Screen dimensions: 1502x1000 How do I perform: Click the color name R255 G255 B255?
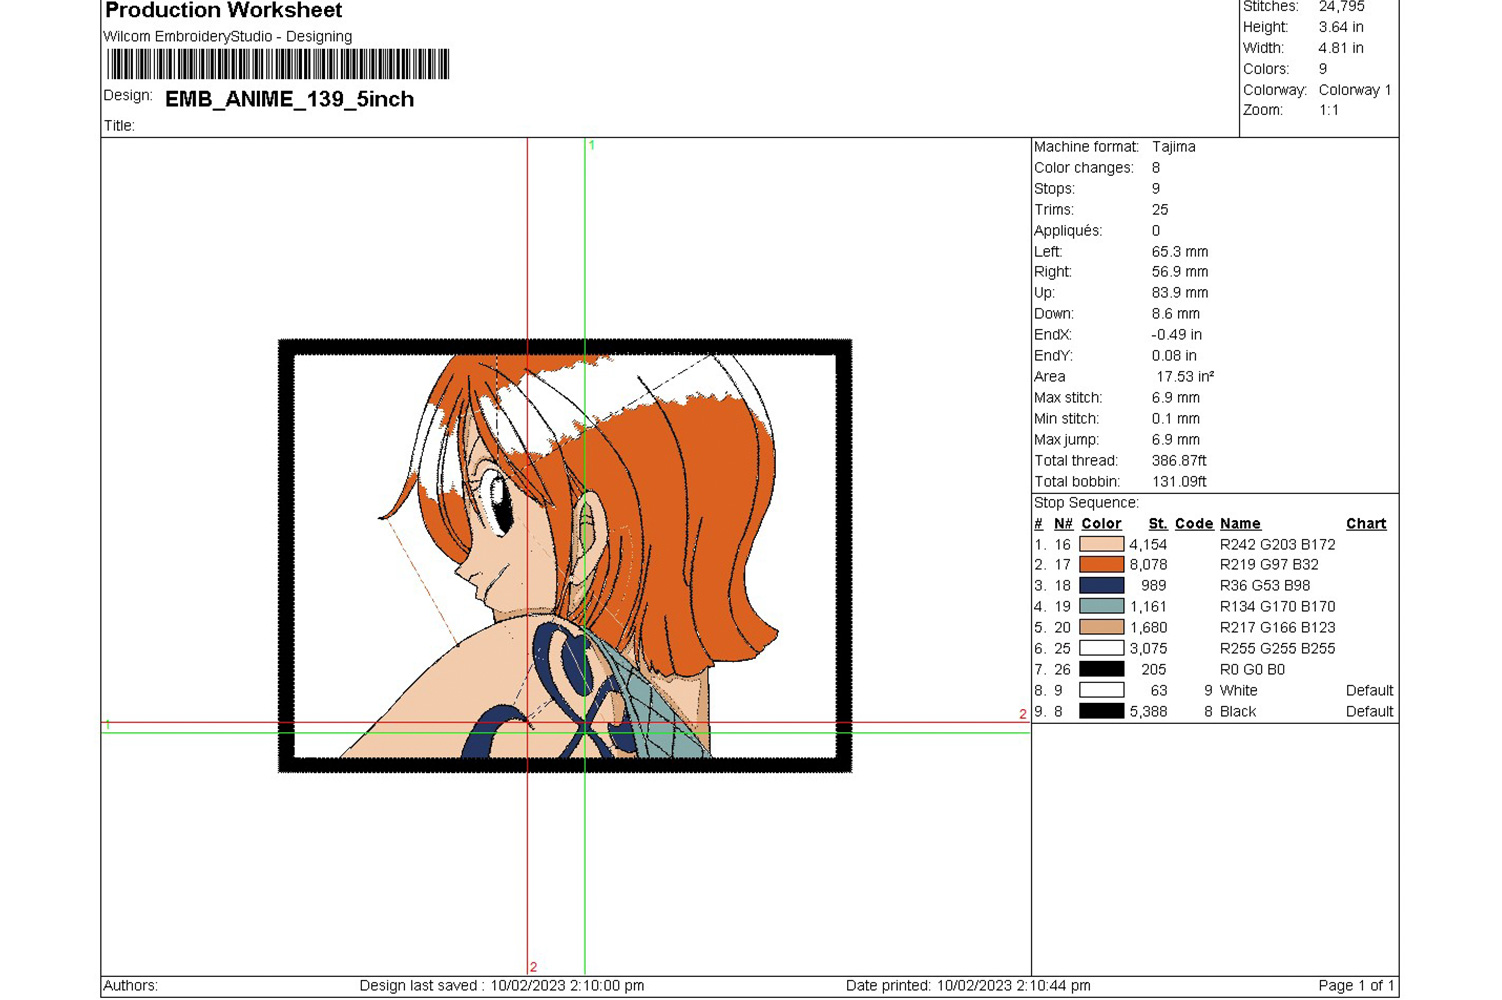click(x=1278, y=649)
